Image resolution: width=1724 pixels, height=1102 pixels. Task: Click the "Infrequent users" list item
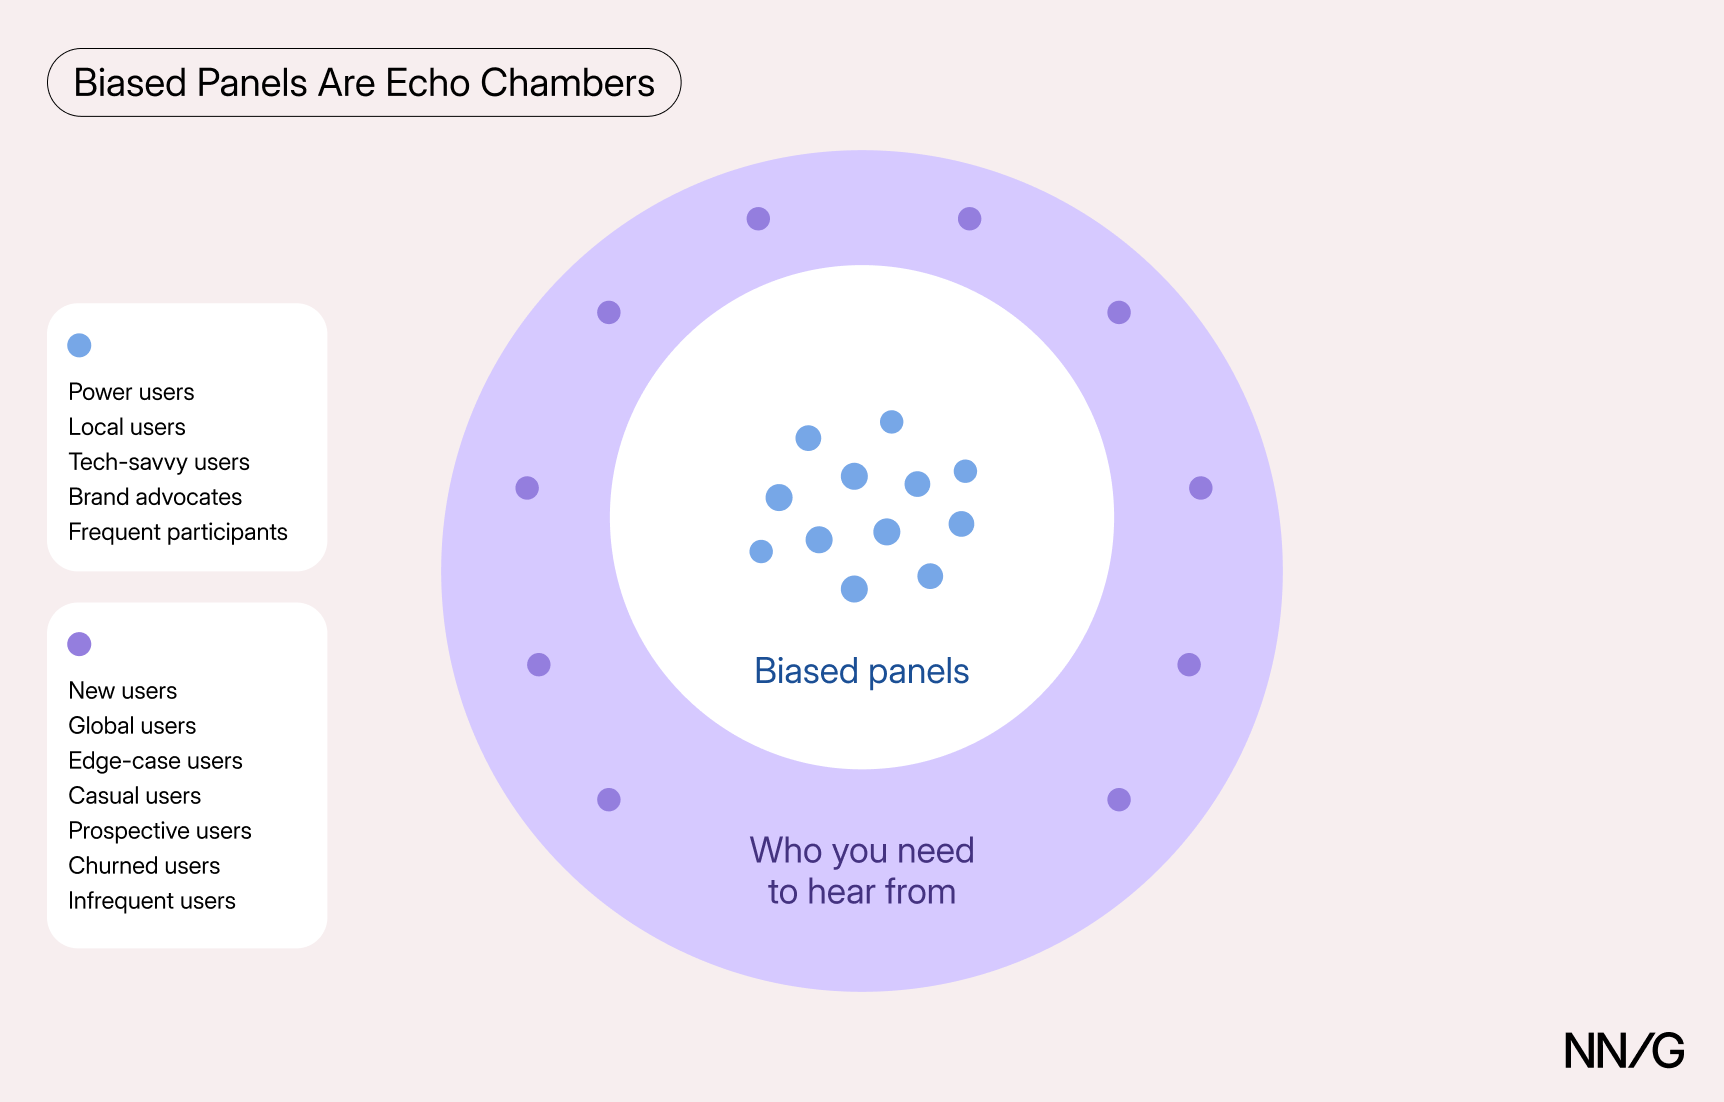coord(152,901)
